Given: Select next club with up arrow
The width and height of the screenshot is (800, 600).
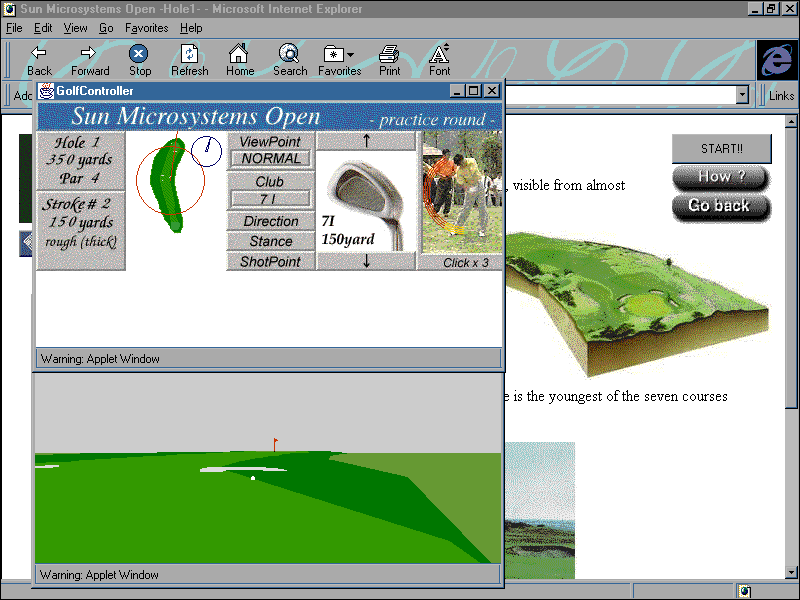Looking at the screenshot, I should [366, 141].
